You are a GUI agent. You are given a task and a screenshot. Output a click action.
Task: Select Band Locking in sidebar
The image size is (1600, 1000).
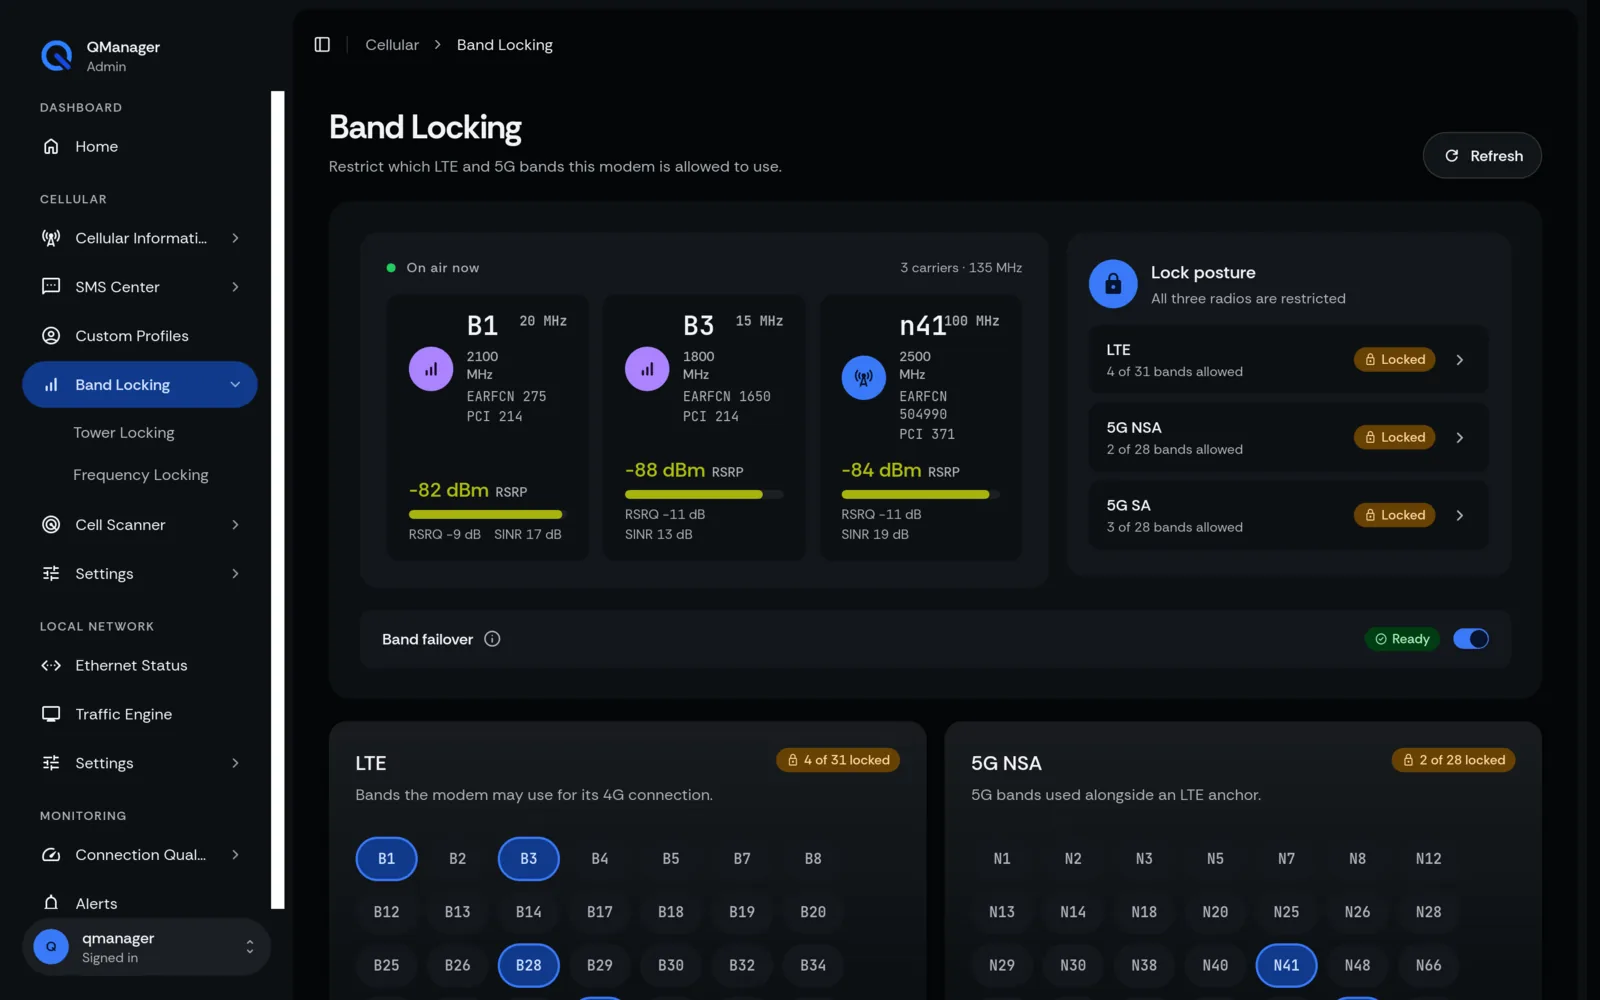pyautogui.click(x=140, y=385)
